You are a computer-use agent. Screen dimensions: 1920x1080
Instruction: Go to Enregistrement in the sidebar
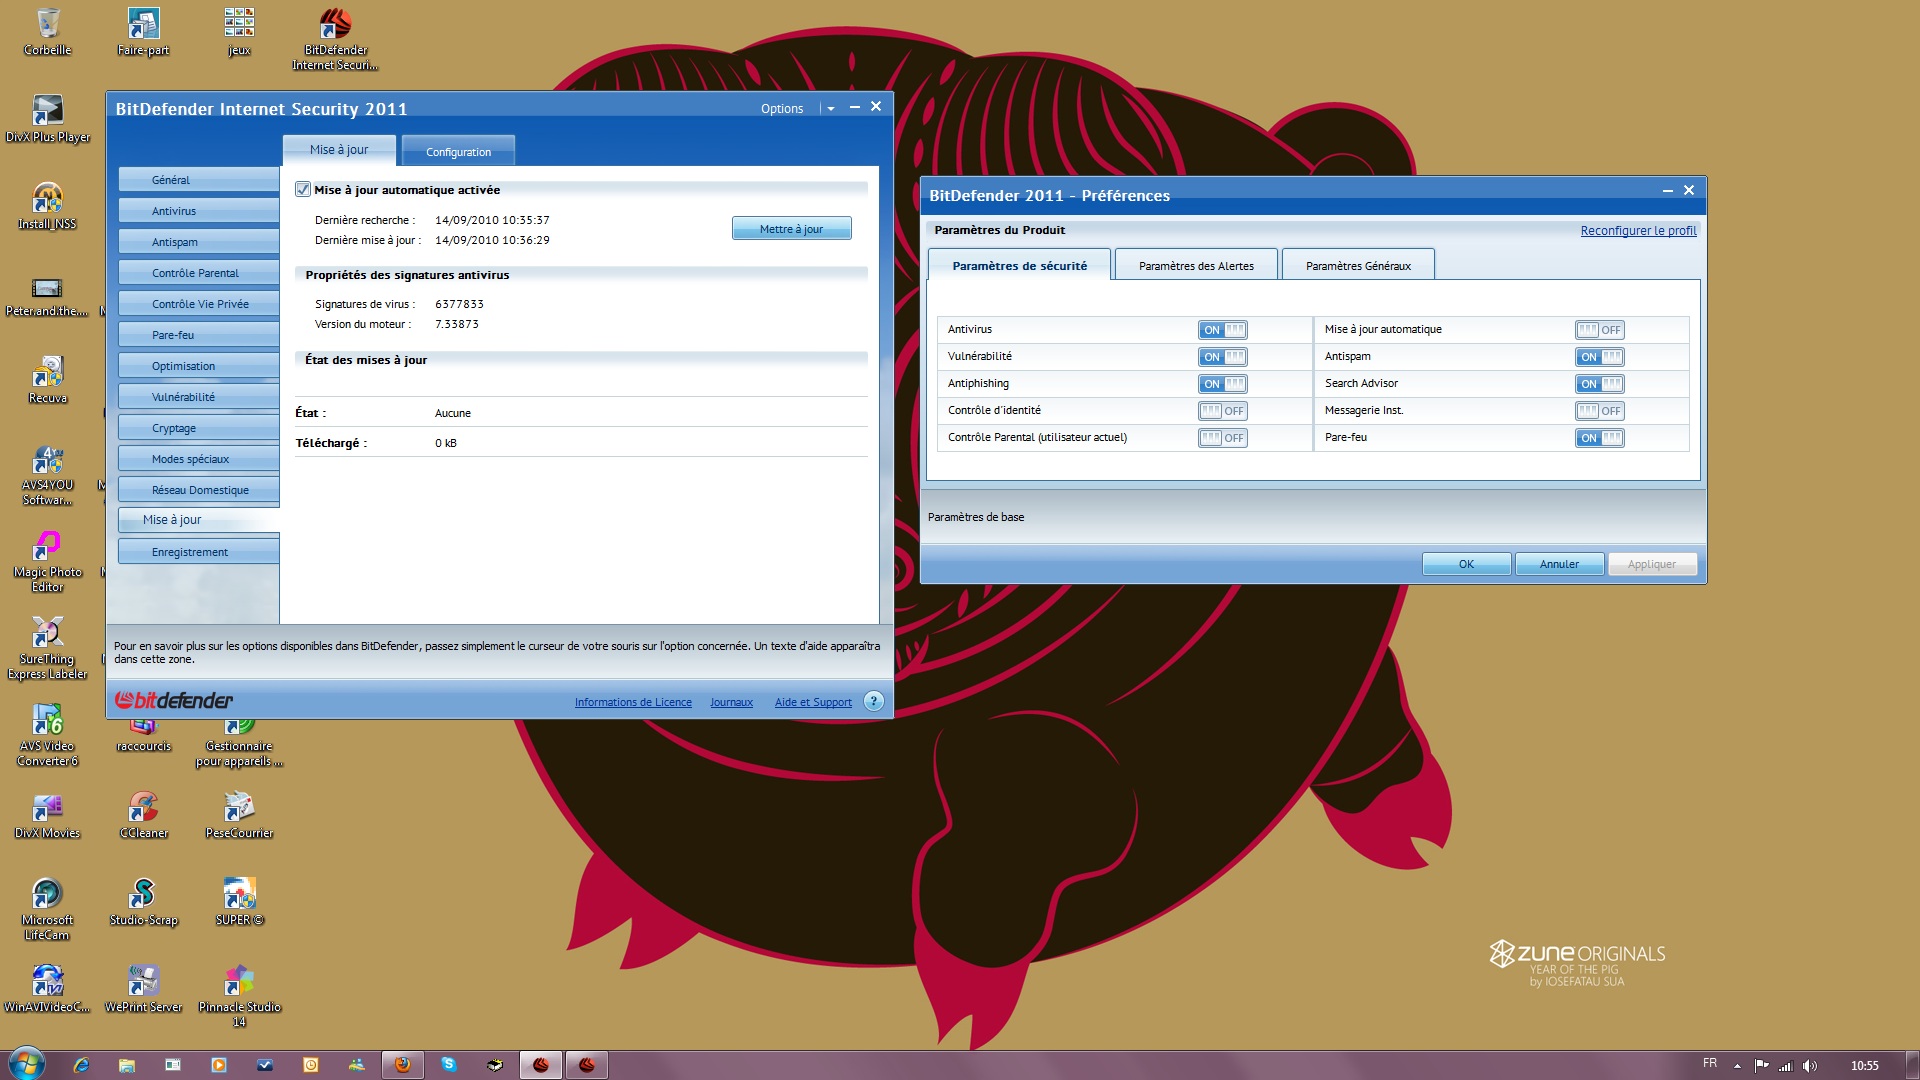click(x=198, y=552)
